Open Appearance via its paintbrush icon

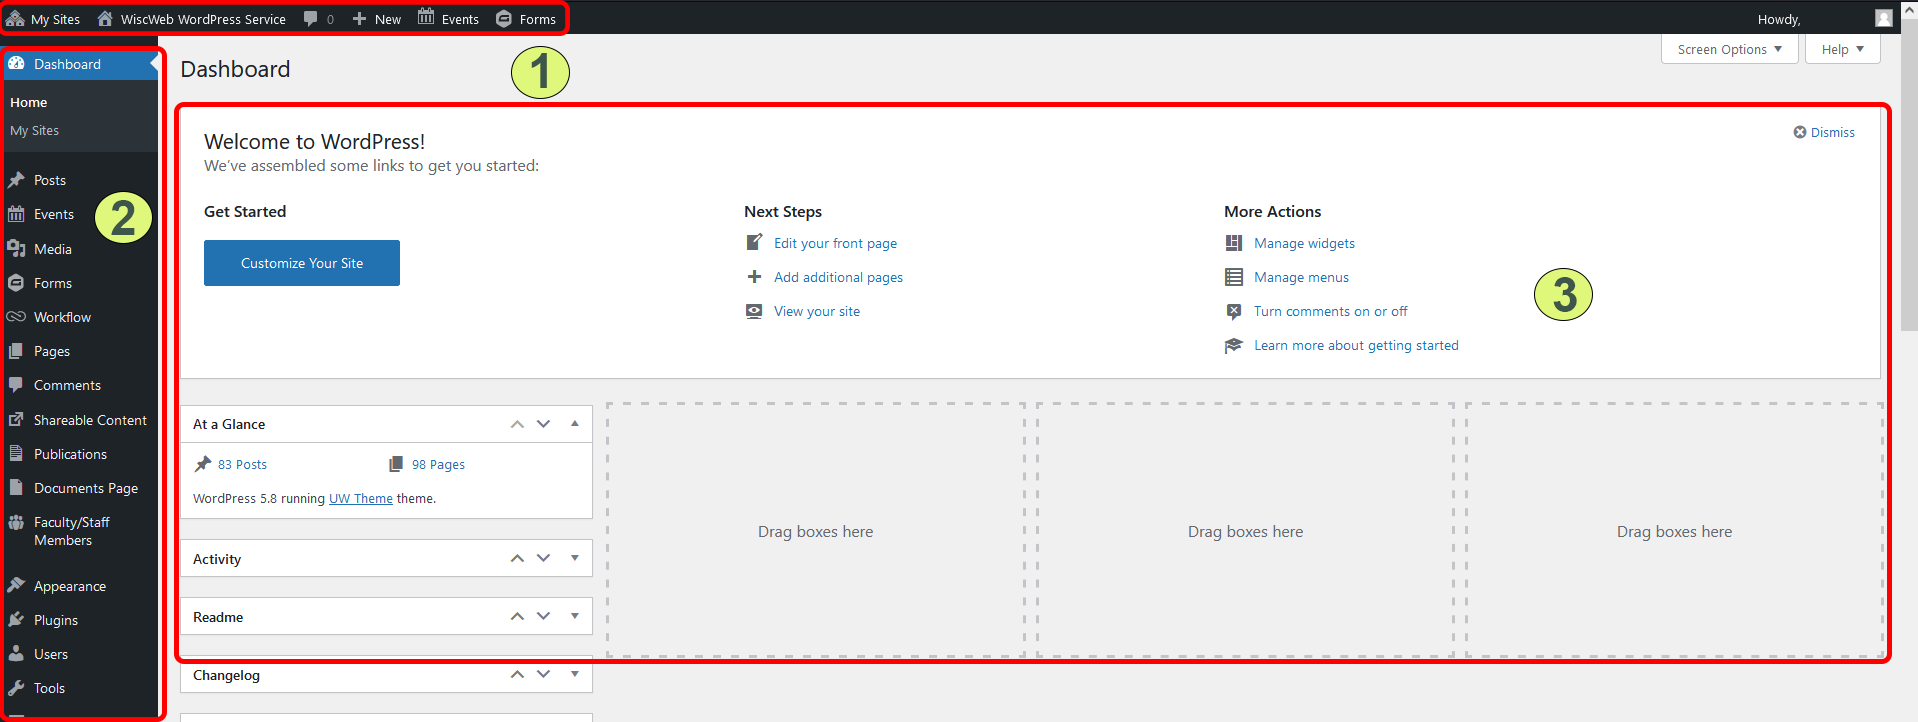pos(16,586)
